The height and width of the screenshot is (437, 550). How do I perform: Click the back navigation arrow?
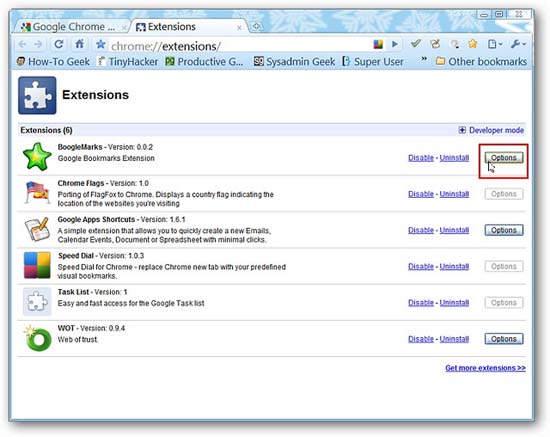[22, 44]
